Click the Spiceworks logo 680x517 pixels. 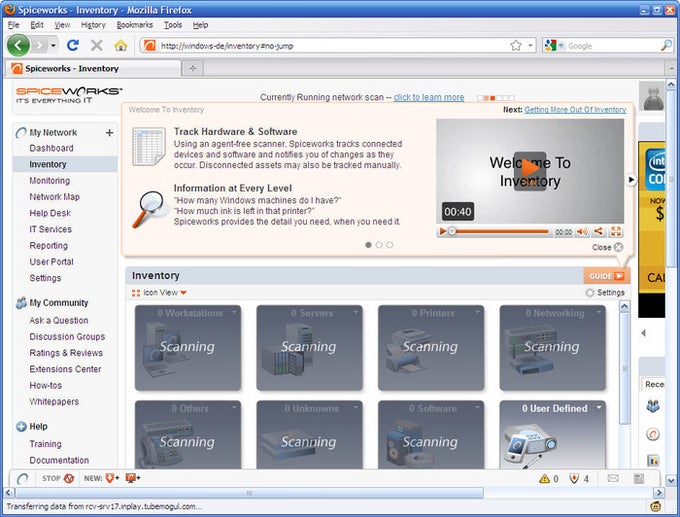(69, 95)
